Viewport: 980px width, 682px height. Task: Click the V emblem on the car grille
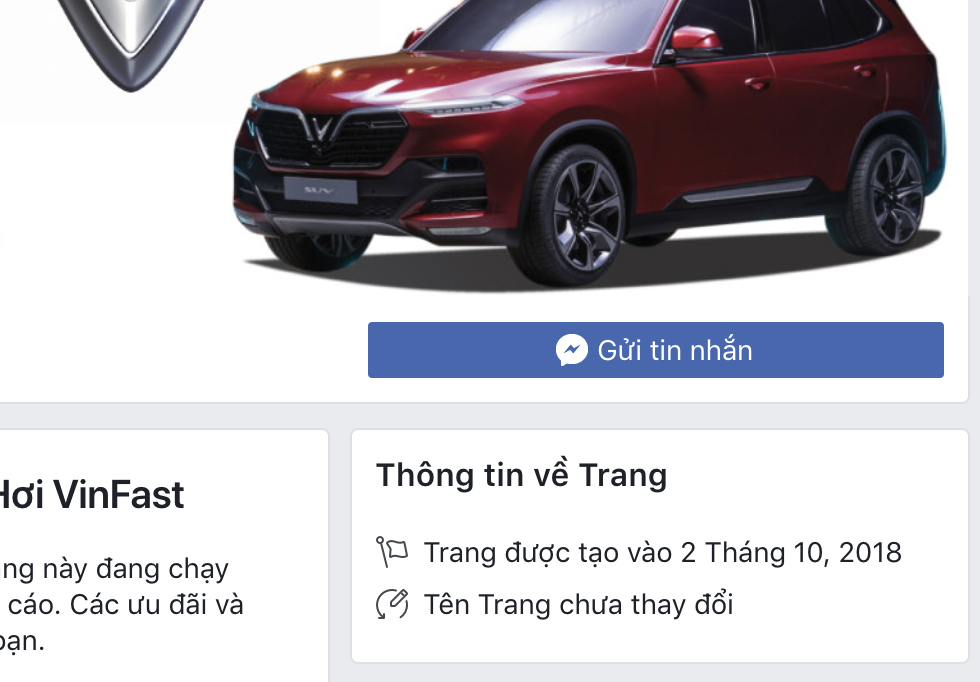322,129
